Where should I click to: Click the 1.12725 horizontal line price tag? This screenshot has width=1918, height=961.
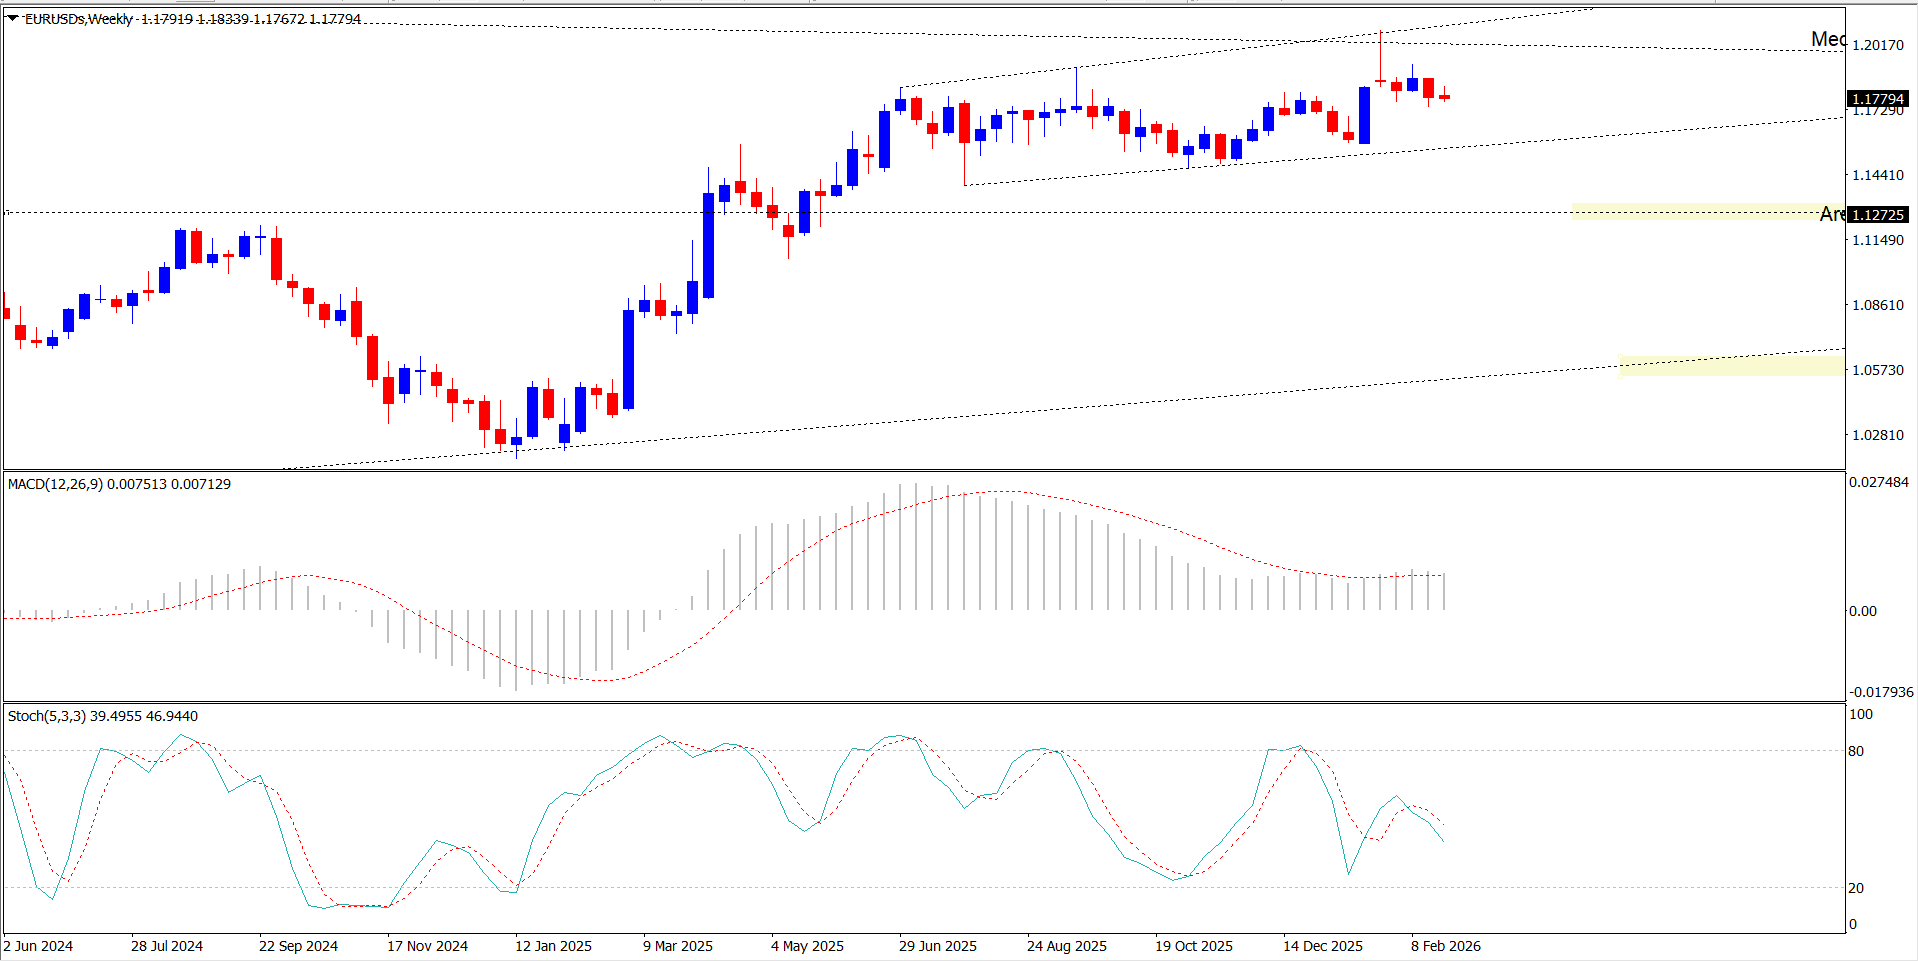(1877, 215)
